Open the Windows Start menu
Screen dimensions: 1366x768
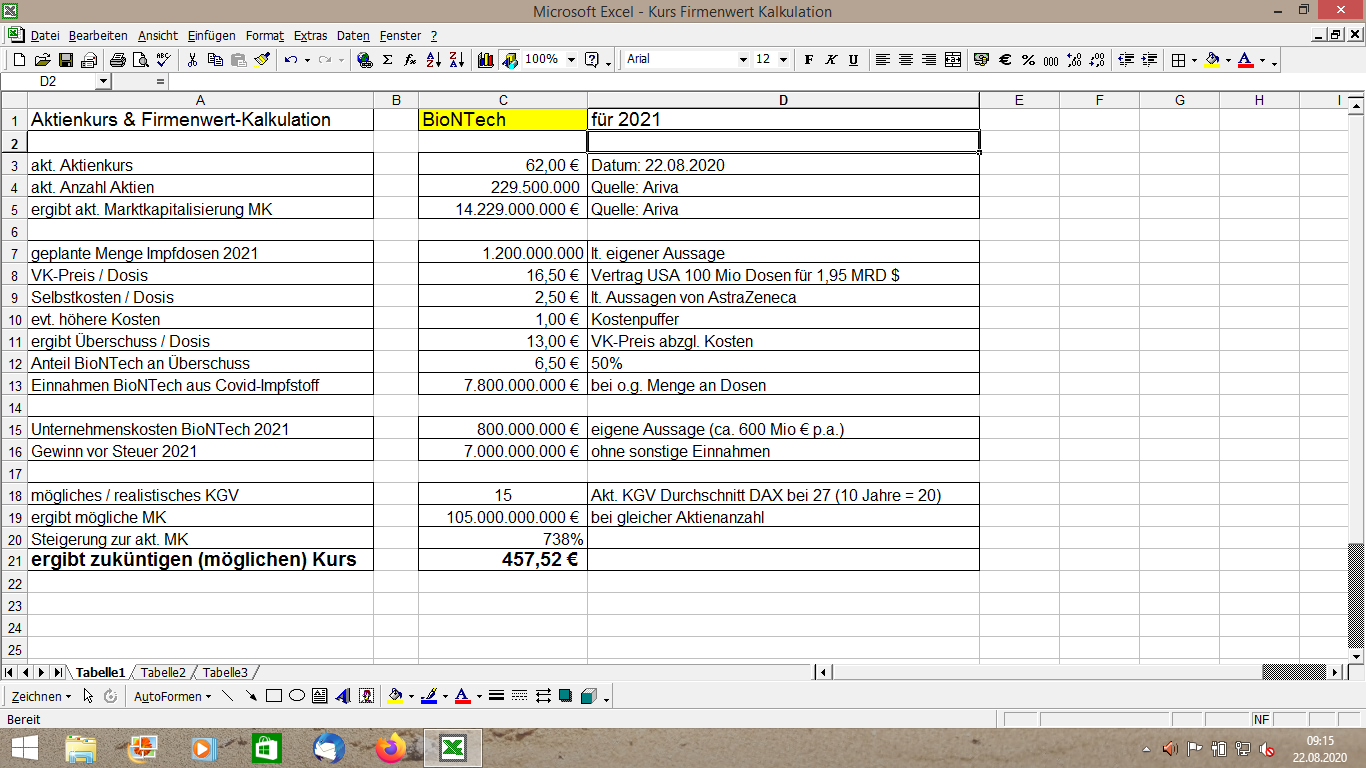tap(24, 748)
